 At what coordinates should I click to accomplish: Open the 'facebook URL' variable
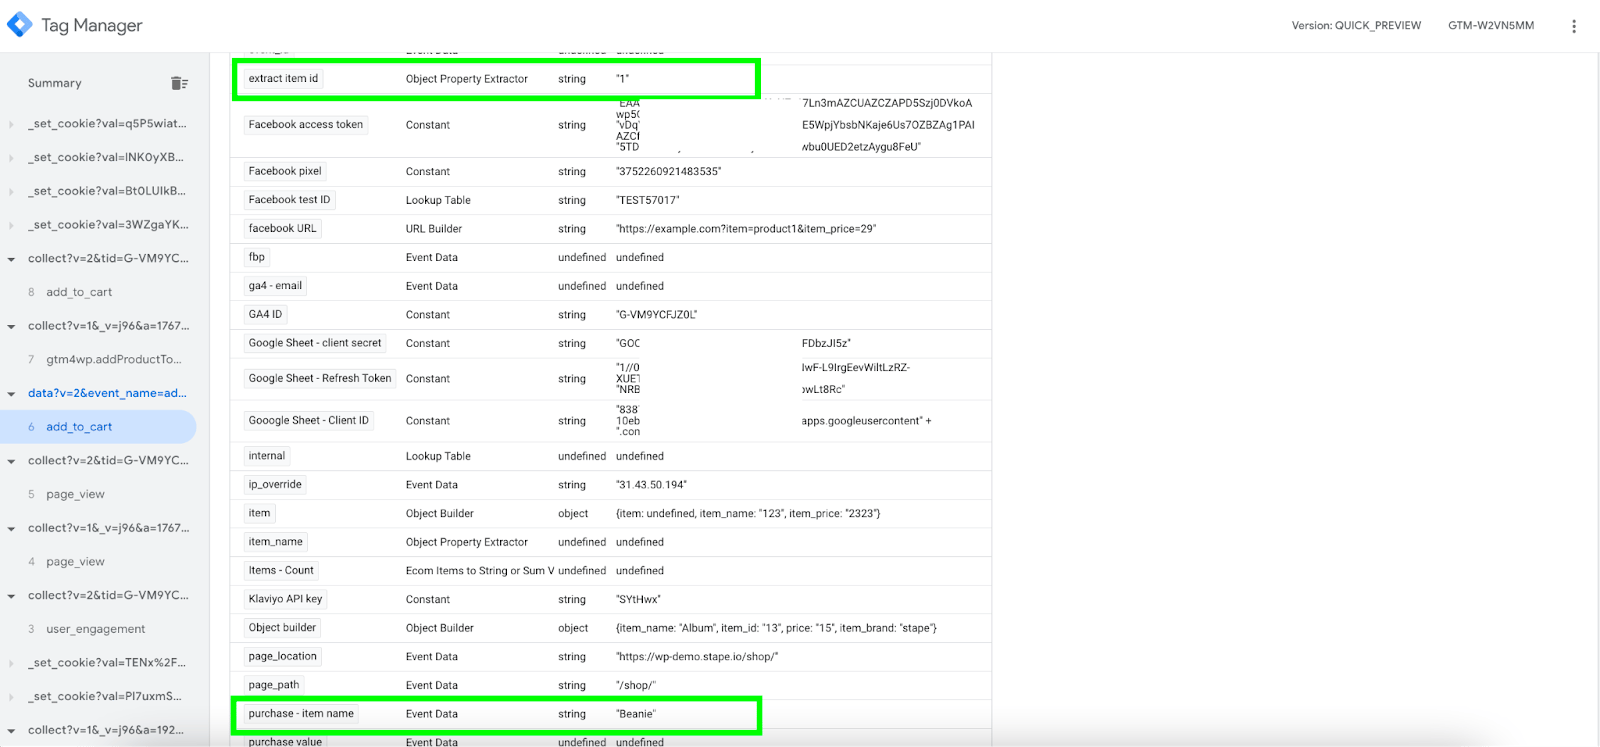pyautogui.click(x=282, y=228)
